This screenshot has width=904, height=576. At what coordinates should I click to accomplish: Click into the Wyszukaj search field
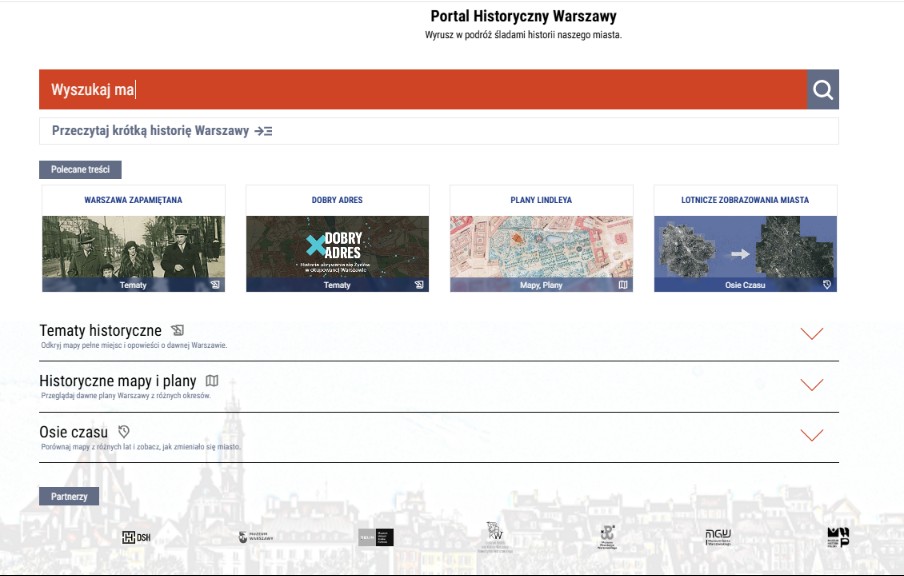tap(423, 89)
